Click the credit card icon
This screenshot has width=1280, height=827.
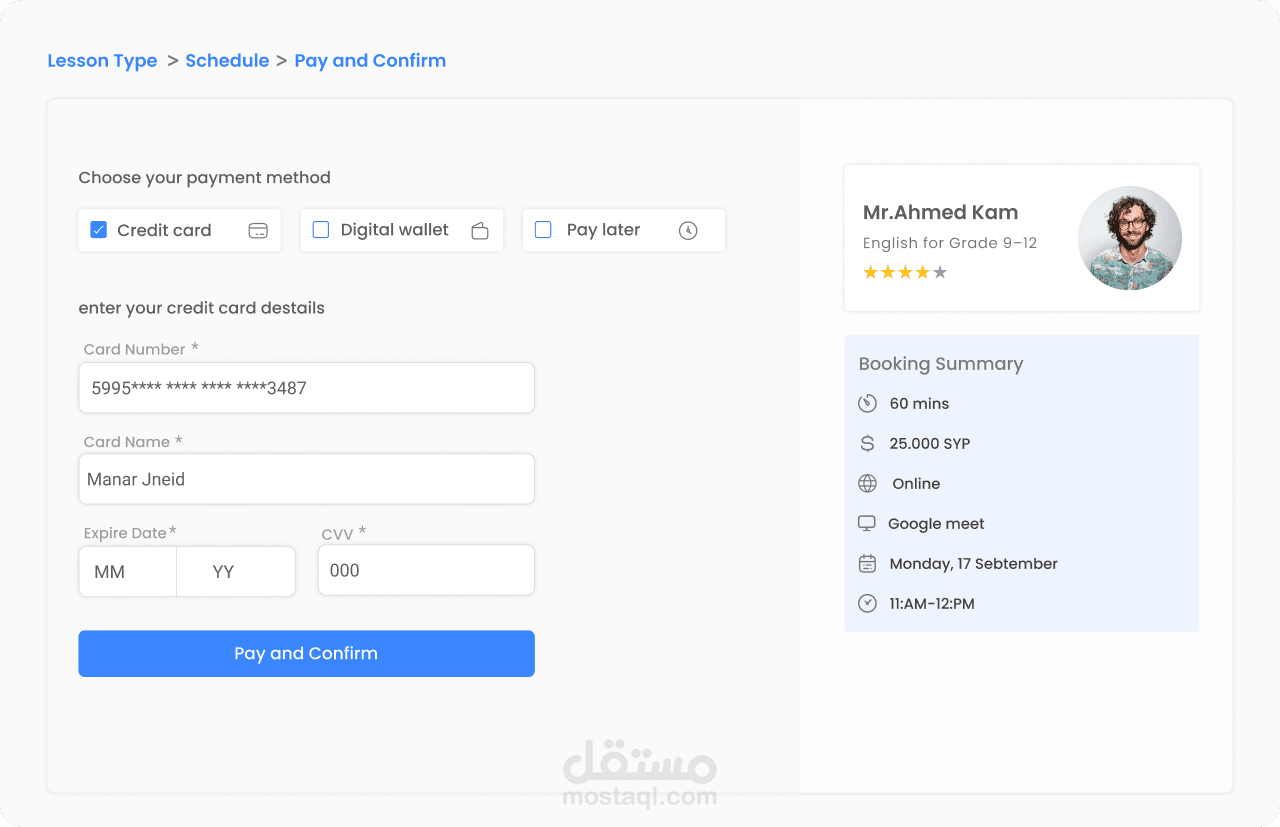click(258, 231)
